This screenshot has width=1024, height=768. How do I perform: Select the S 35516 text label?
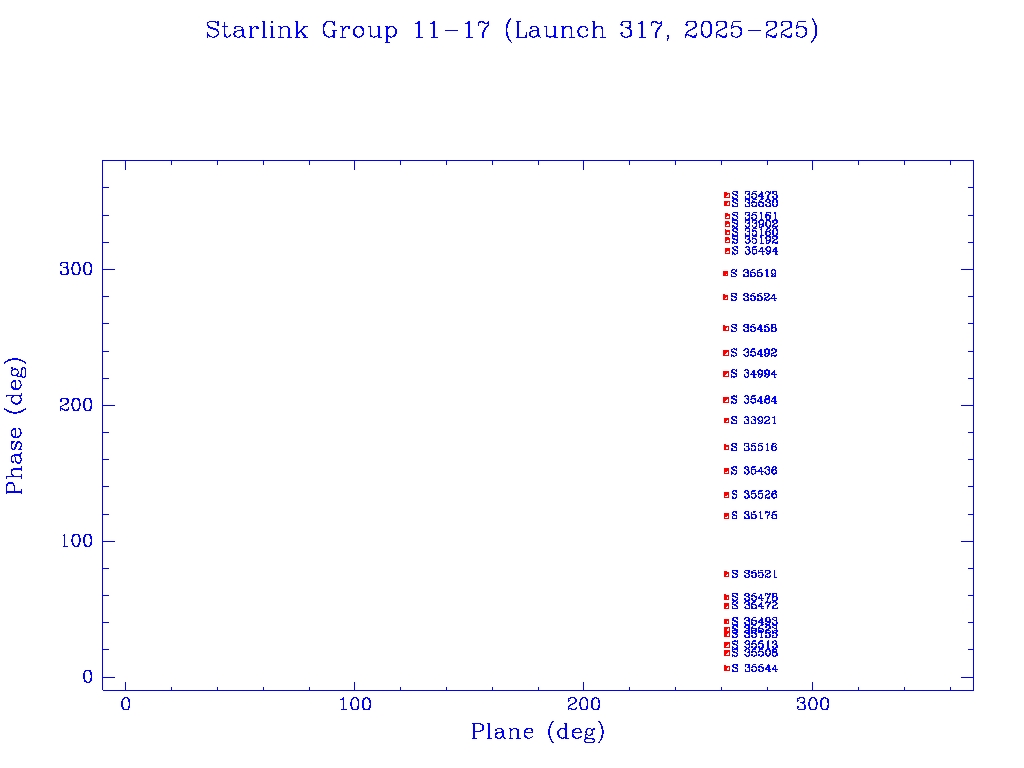pos(754,447)
